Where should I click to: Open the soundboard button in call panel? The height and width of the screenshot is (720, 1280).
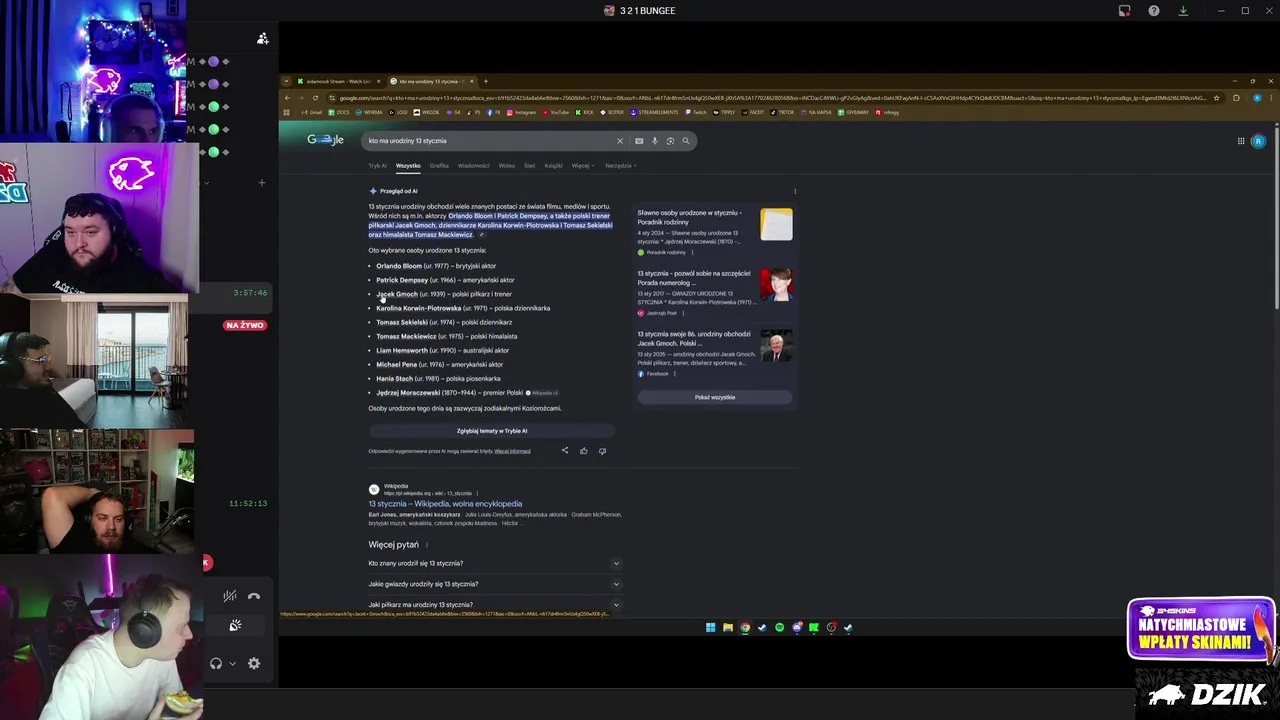coord(235,625)
